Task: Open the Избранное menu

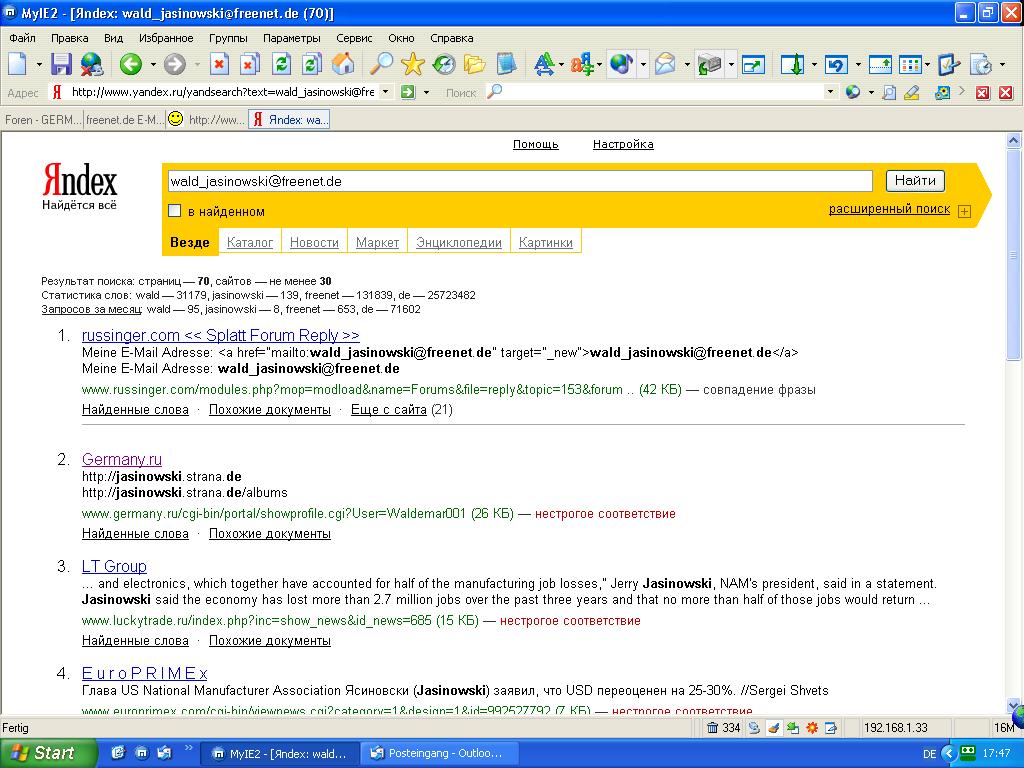Action: click(166, 38)
